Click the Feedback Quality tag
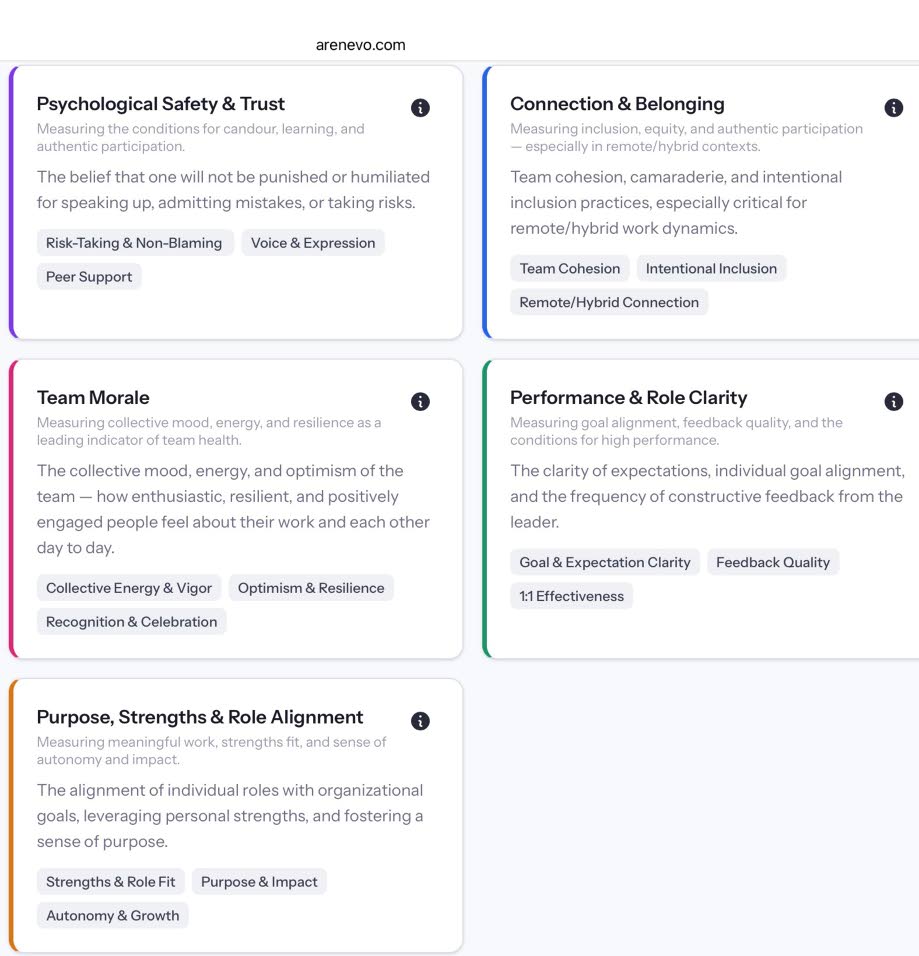The height and width of the screenshot is (956, 919). click(x=773, y=562)
